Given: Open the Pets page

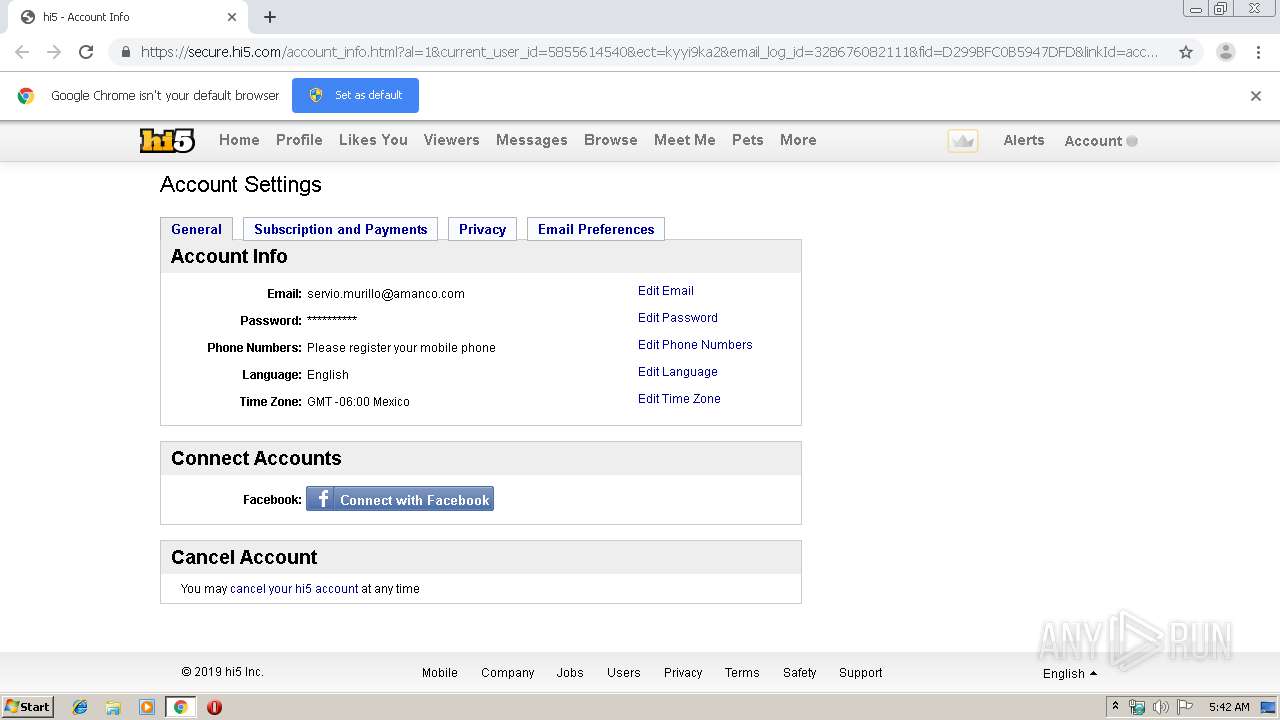Looking at the screenshot, I should (x=747, y=140).
